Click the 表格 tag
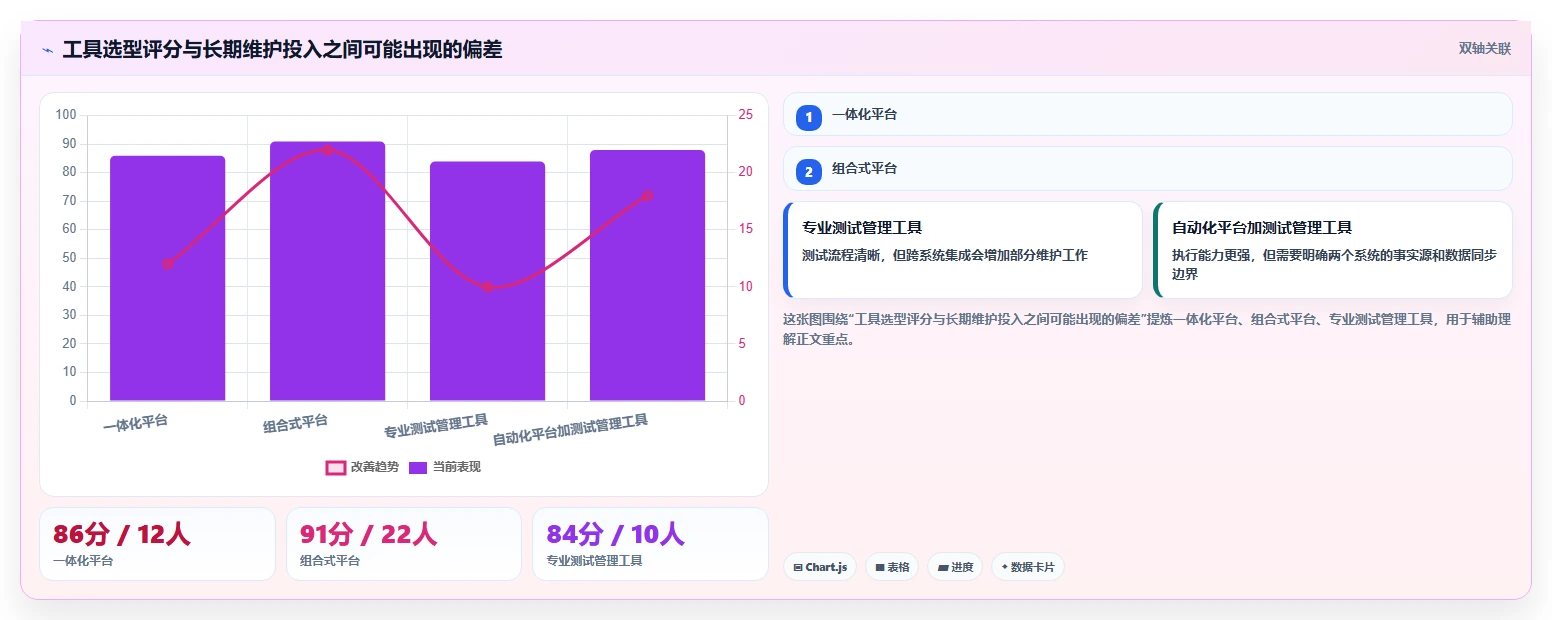This screenshot has width=1552, height=620. coord(892,567)
